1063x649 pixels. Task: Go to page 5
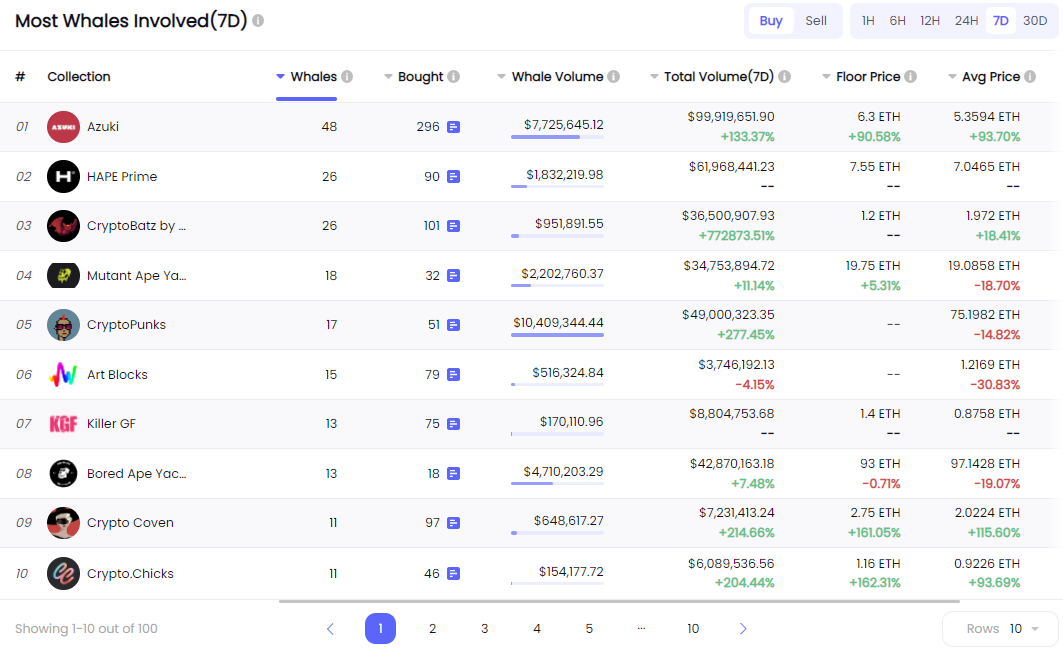tap(589, 629)
